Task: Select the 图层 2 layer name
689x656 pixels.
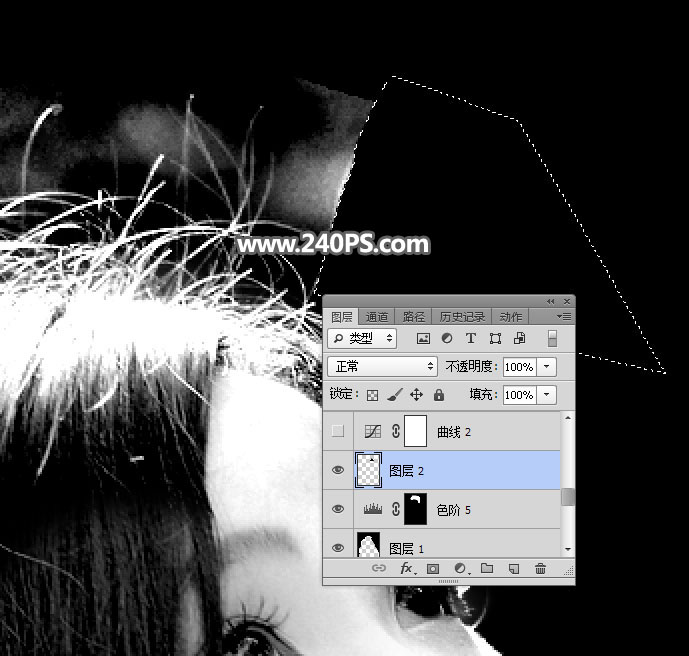Action: pyautogui.click(x=406, y=471)
